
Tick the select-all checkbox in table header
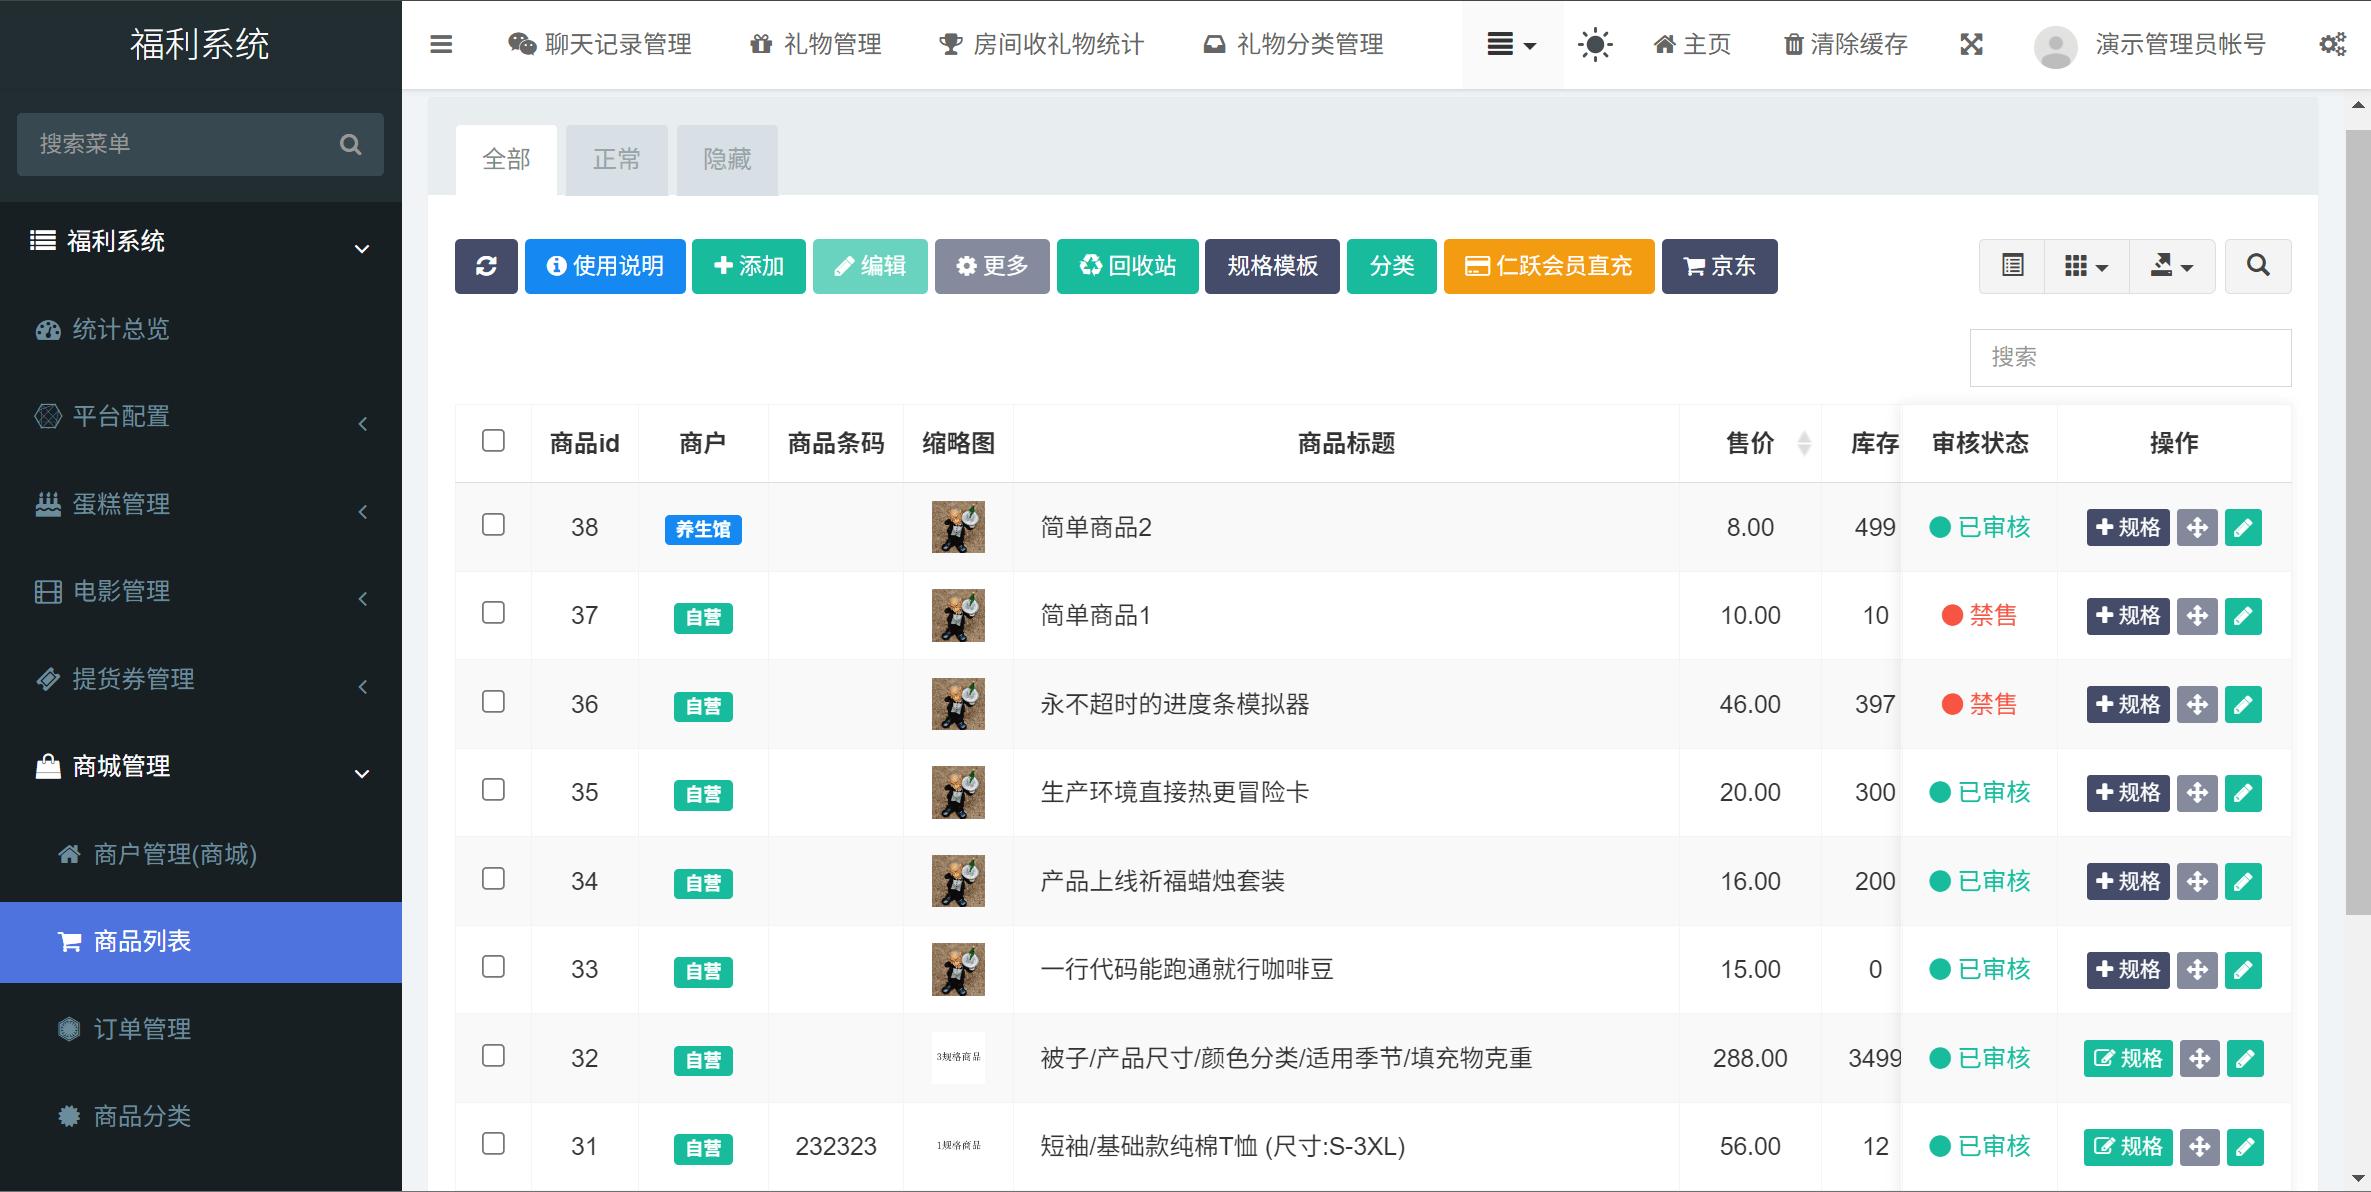coord(493,441)
